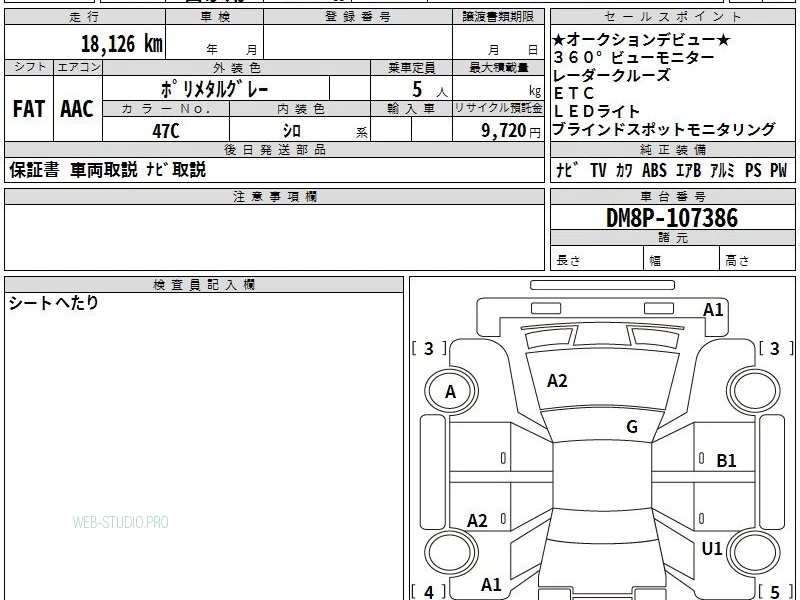Image resolution: width=800 pixels, height=600 pixels.
Task: Click the rear right wheel in diagram
Action: (x=754, y=553)
